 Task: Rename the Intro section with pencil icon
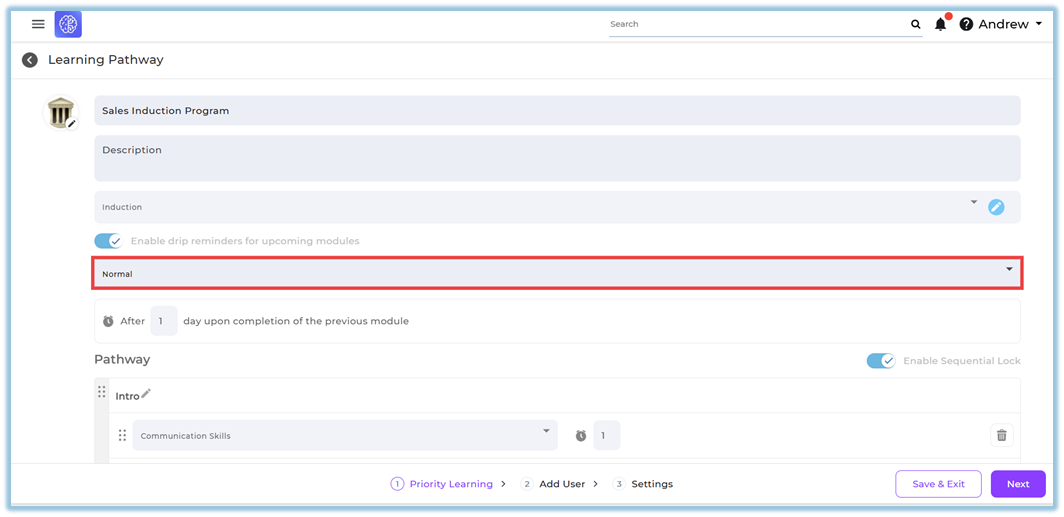pos(146,394)
